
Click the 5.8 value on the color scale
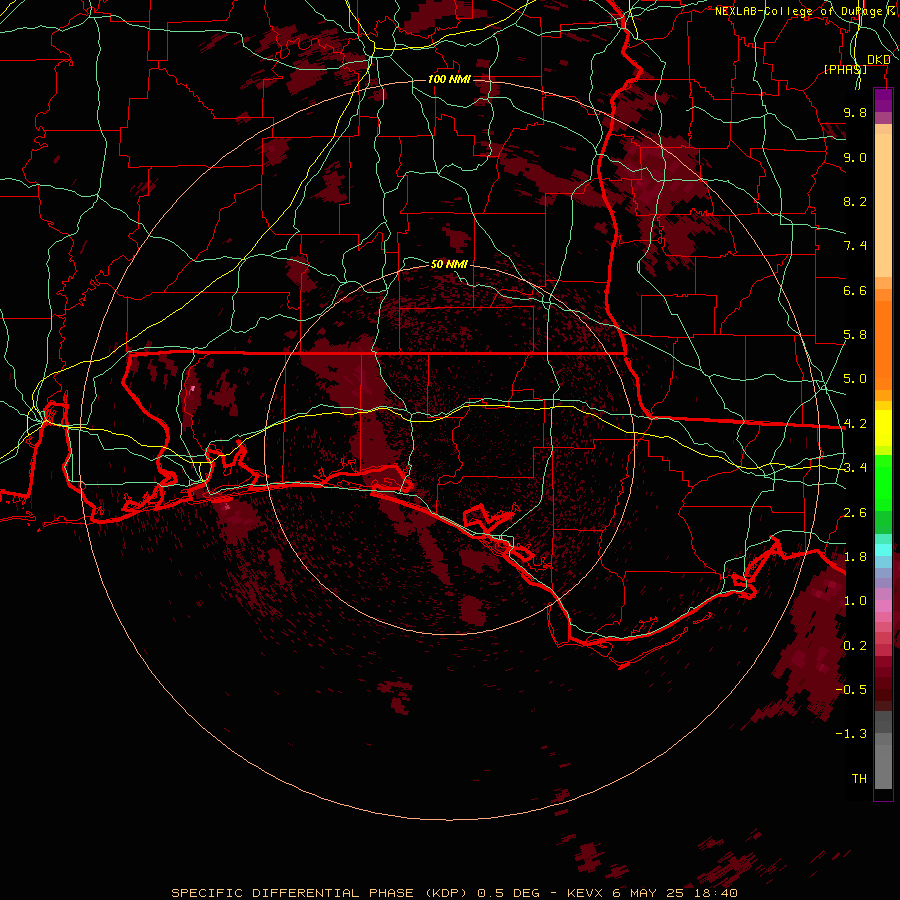[855, 335]
